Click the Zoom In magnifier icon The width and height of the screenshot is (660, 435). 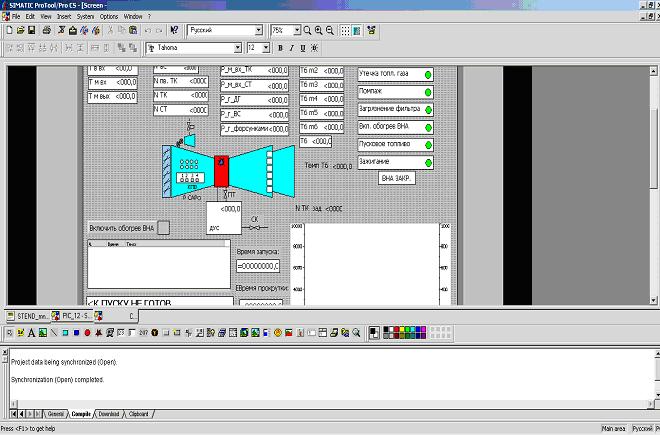pos(319,31)
